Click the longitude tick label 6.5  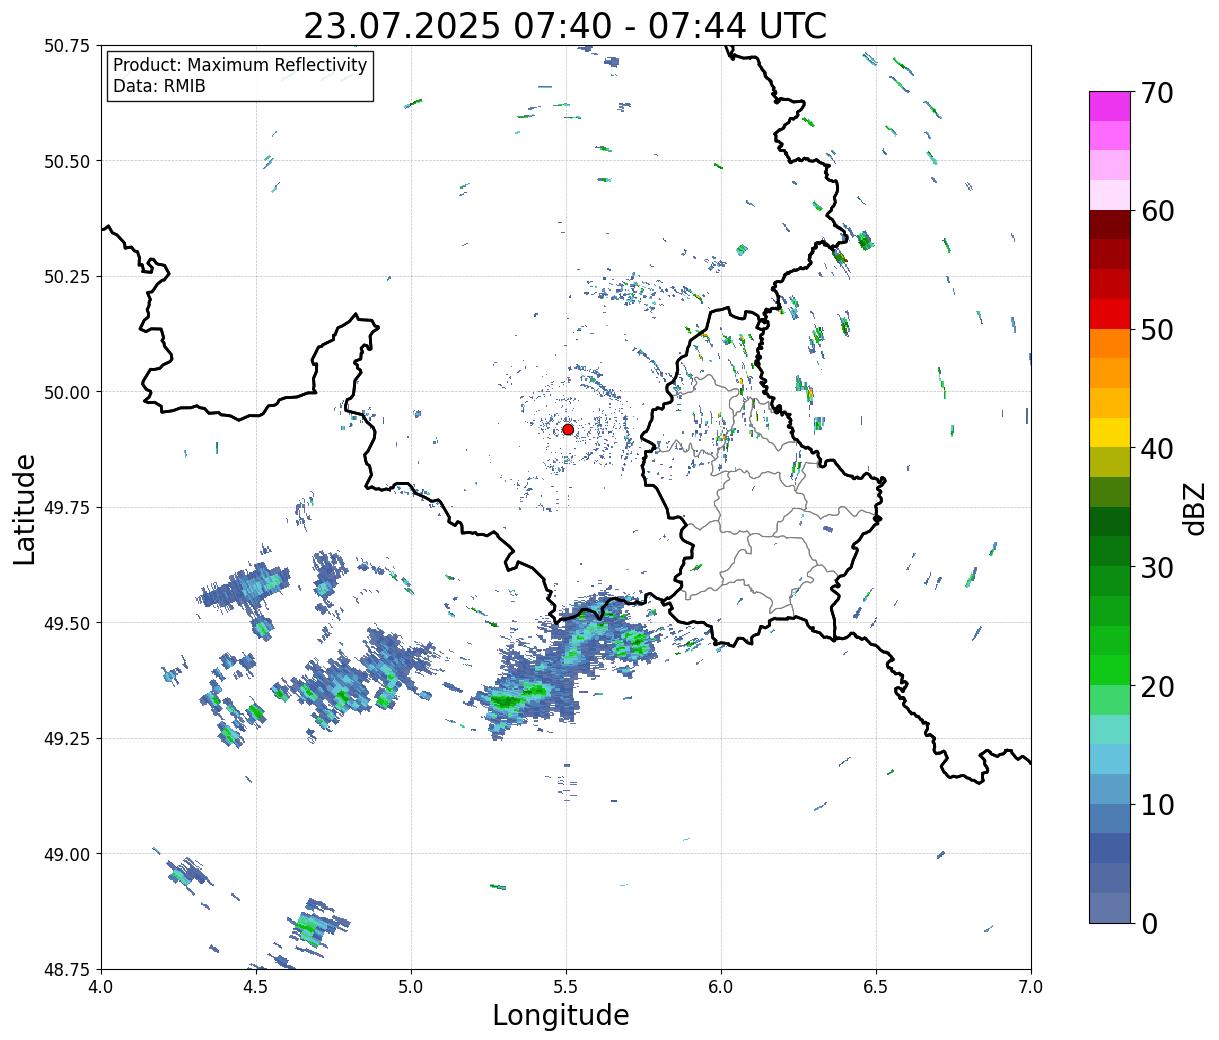click(876, 987)
